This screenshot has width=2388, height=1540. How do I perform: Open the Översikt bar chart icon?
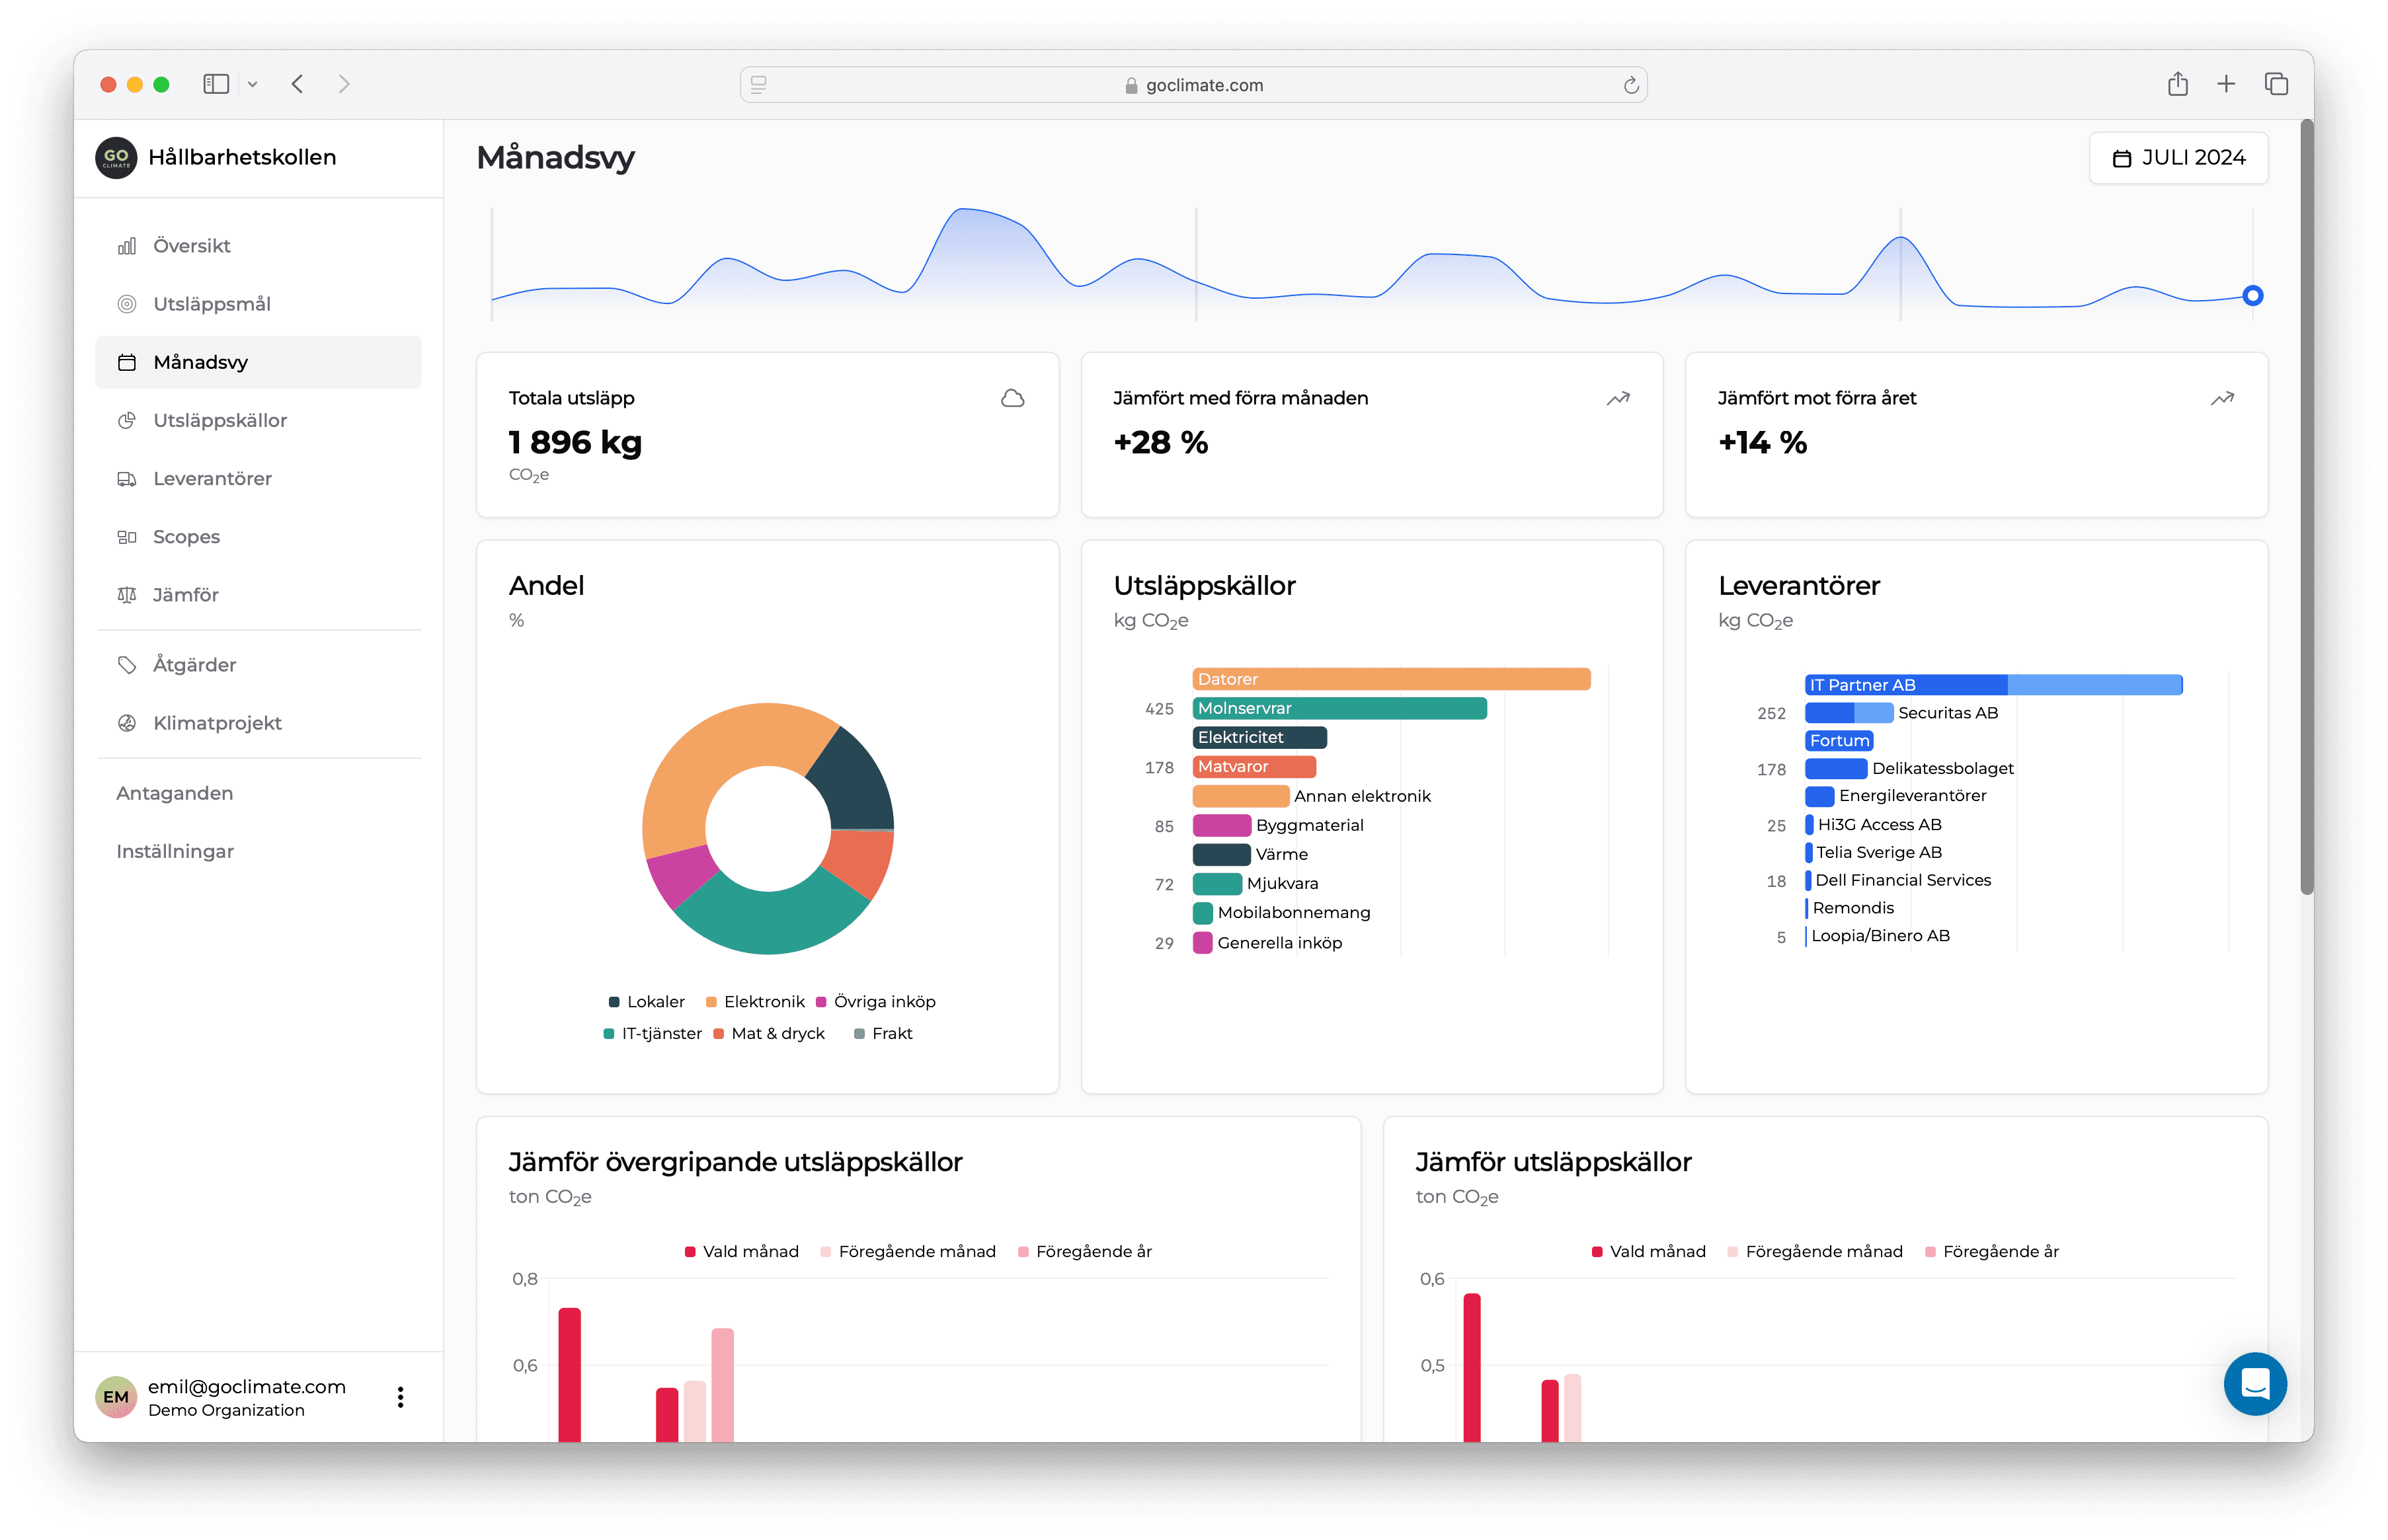pyautogui.click(x=127, y=246)
